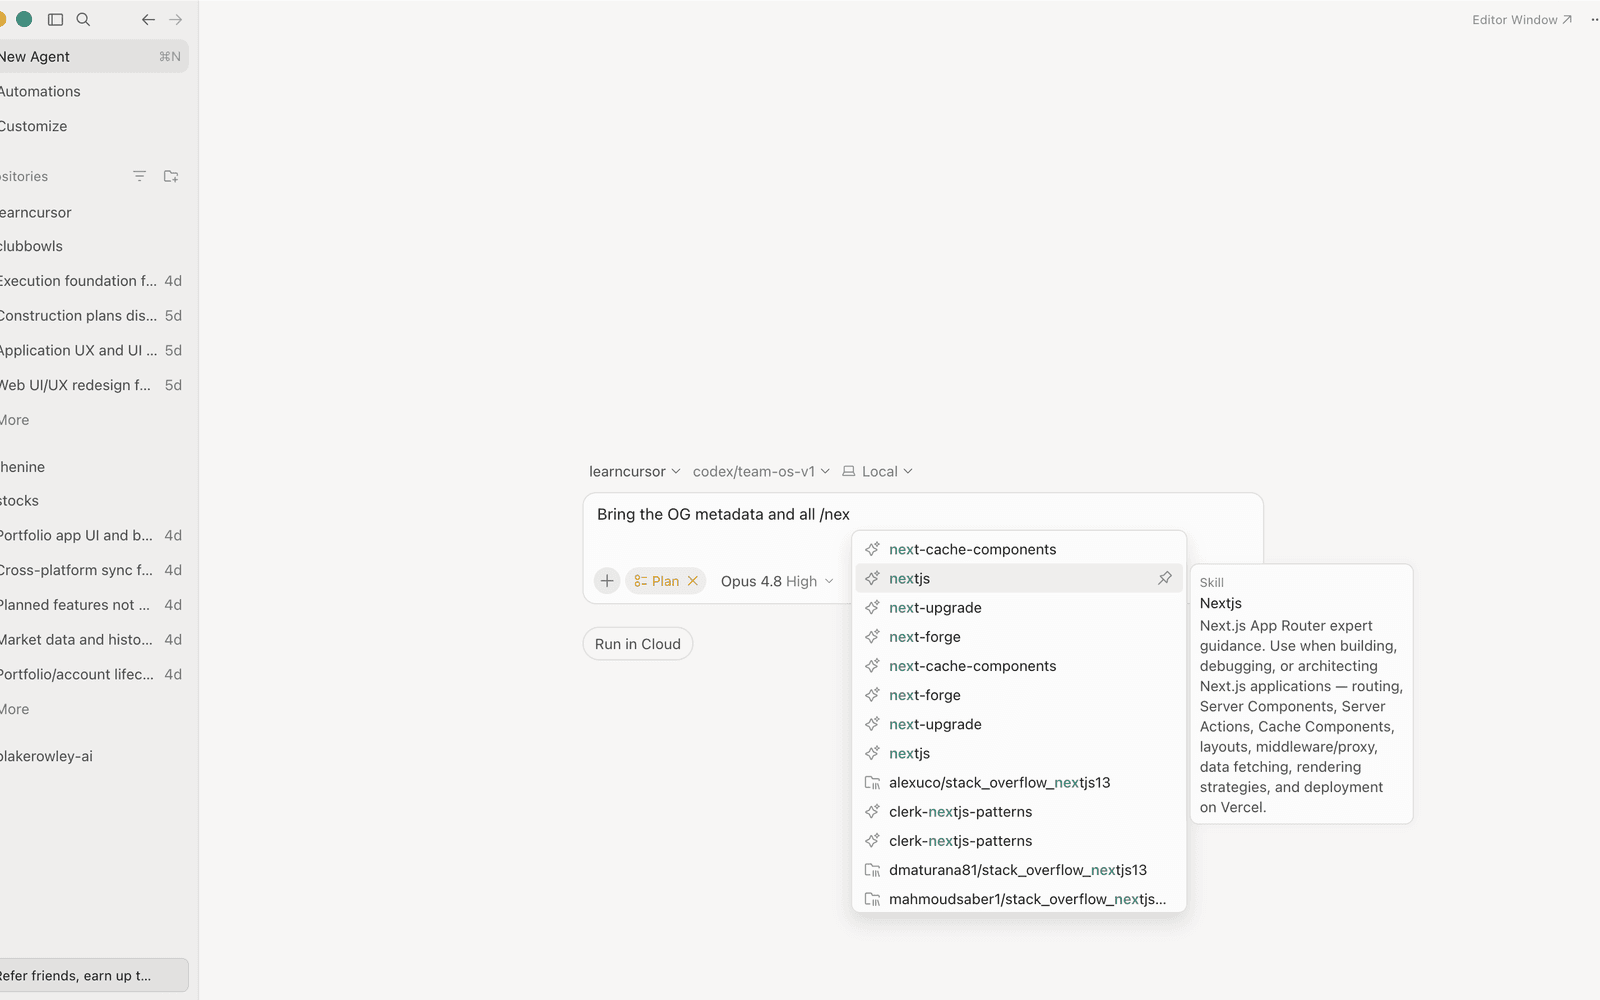The width and height of the screenshot is (1600, 1000).
Task: Open Application UX and UI conversation
Action: click(94, 350)
